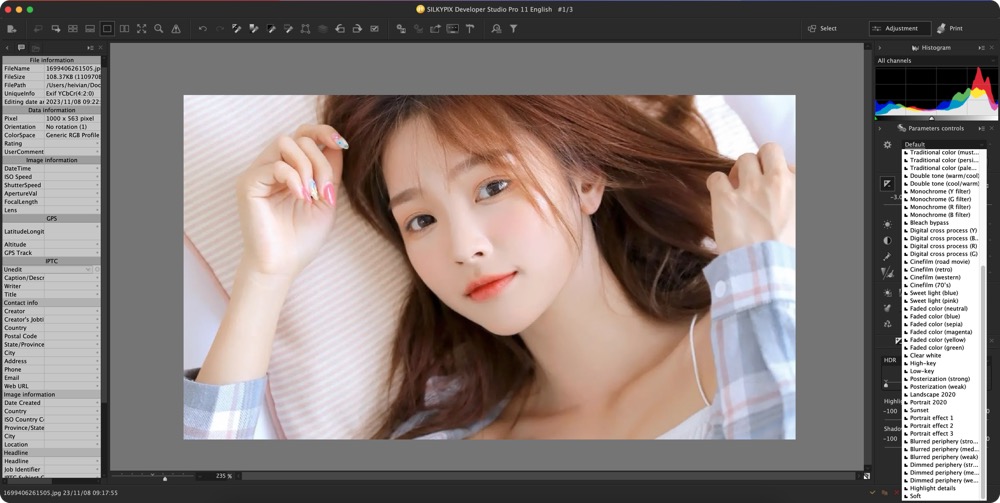
Task: Click the undo arrow icon
Action: (x=203, y=29)
